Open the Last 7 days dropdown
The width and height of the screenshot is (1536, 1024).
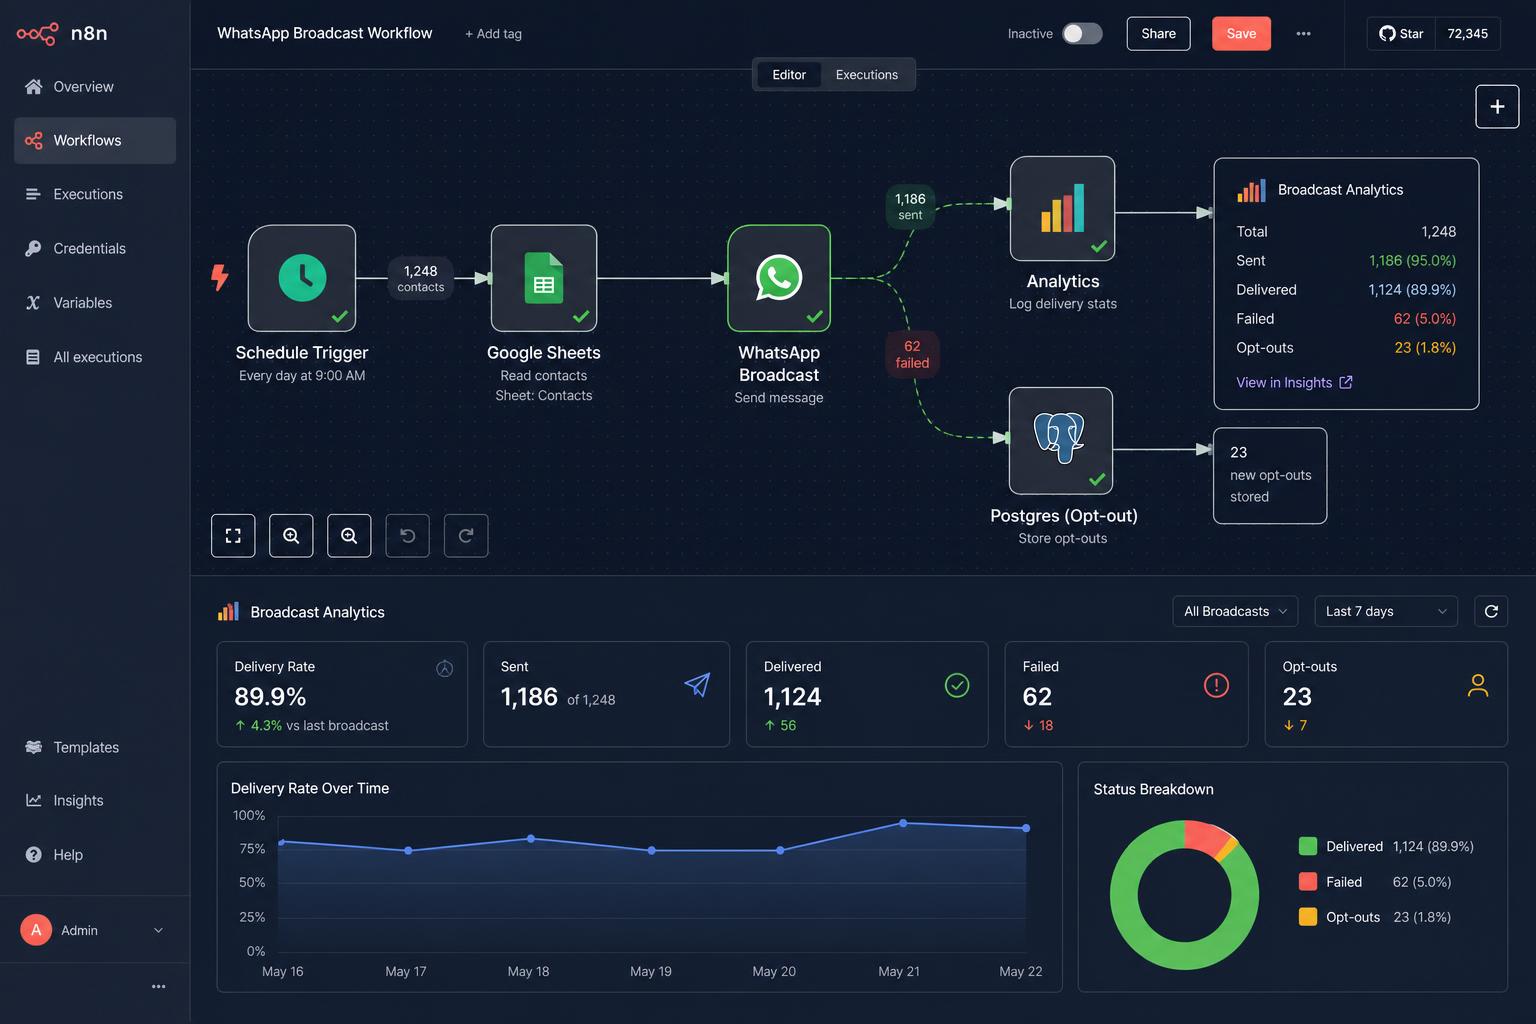[x=1386, y=611]
